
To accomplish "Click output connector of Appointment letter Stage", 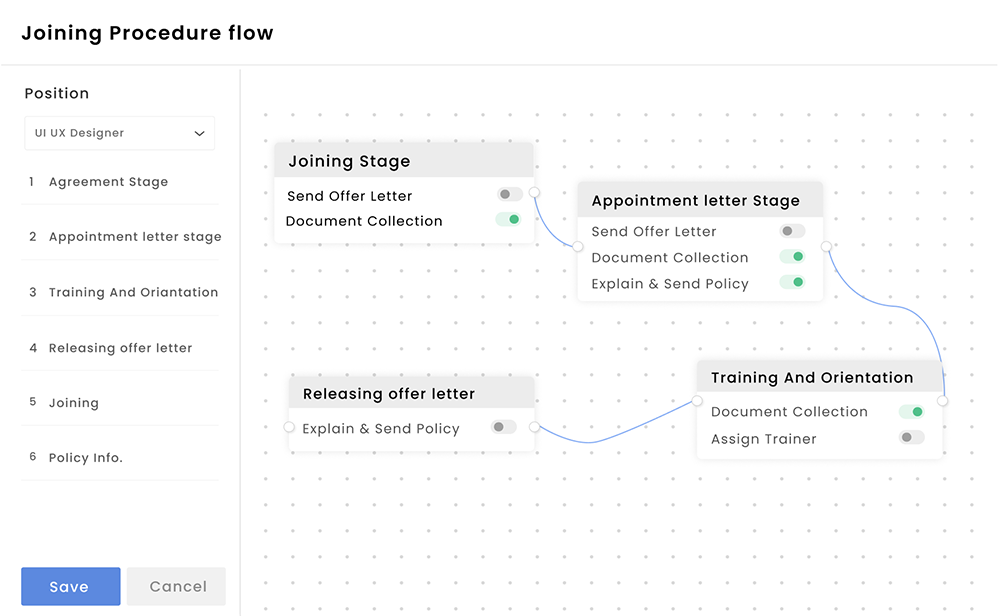I will pyautogui.click(x=826, y=246).
